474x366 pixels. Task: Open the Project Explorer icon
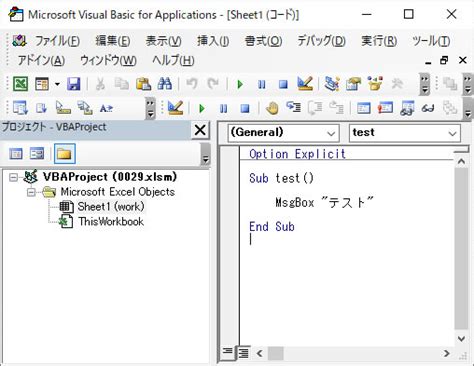coord(332,84)
